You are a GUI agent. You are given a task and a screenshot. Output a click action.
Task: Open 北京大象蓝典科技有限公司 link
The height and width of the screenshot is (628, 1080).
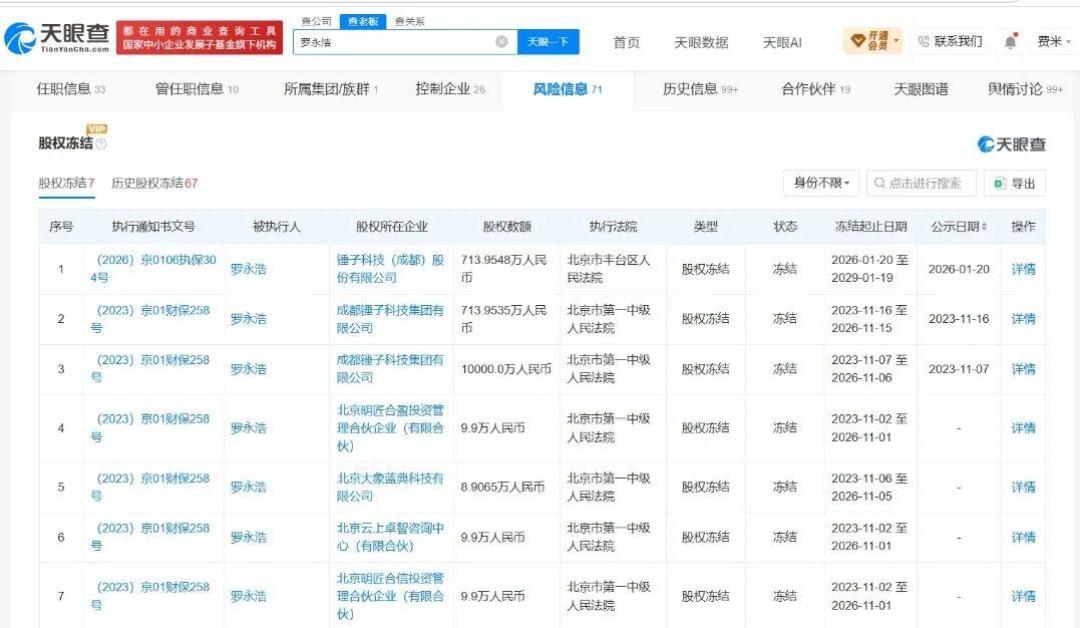click(x=390, y=487)
